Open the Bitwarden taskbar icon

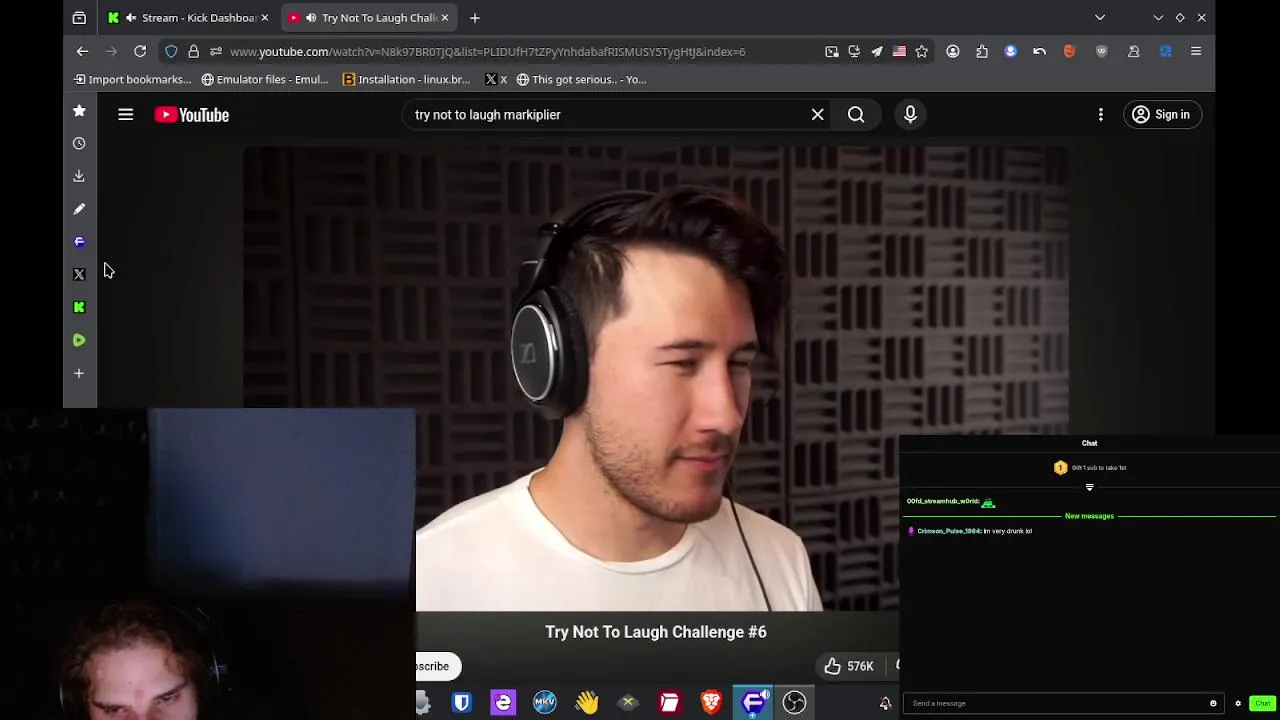point(461,703)
